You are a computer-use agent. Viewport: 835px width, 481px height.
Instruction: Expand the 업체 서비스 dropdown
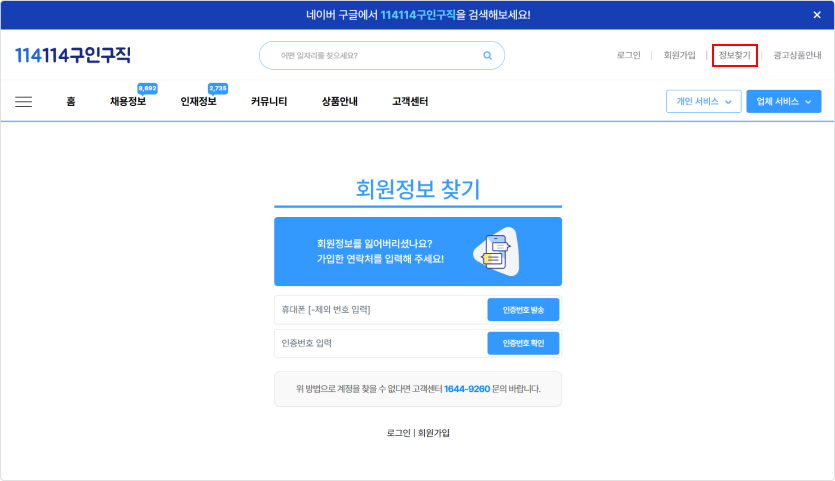click(783, 101)
